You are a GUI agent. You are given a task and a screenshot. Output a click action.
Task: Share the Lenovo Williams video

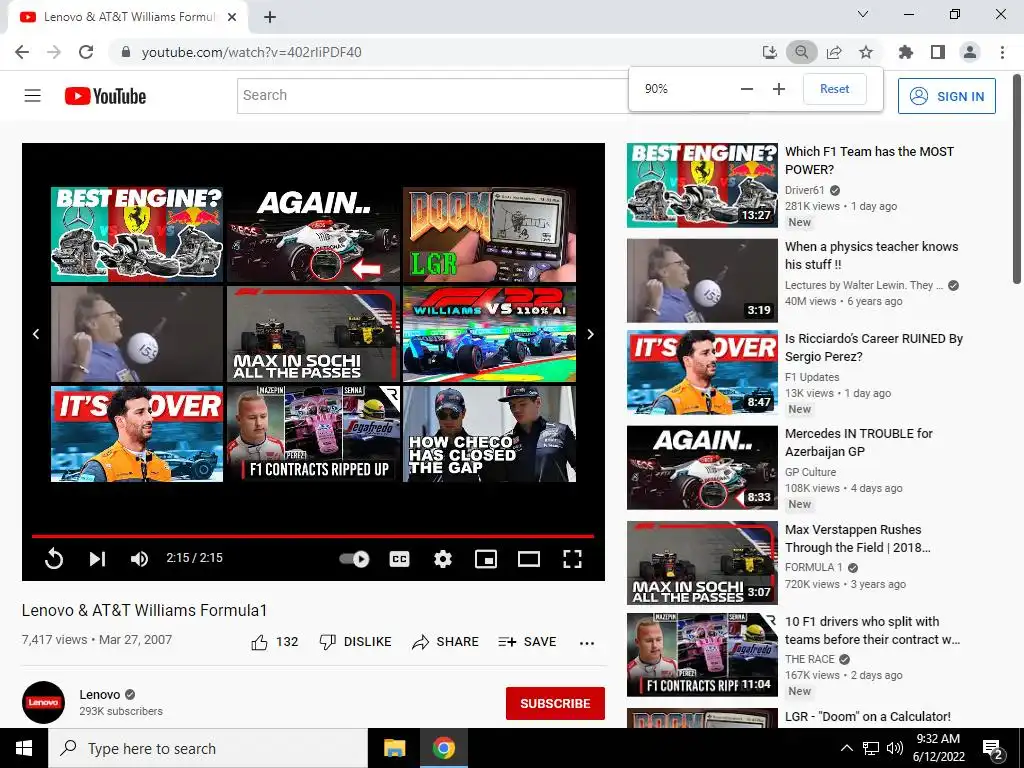(445, 642)
